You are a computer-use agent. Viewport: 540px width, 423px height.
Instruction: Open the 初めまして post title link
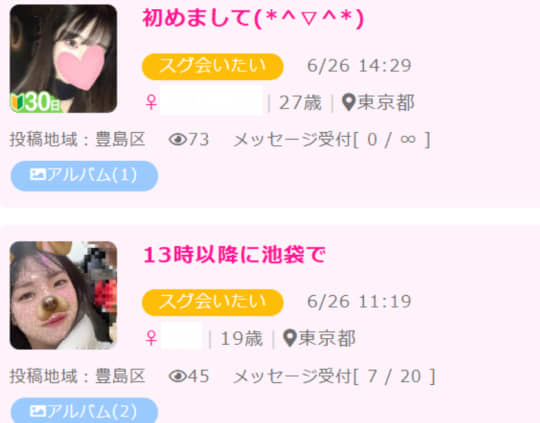click(253, 18)
